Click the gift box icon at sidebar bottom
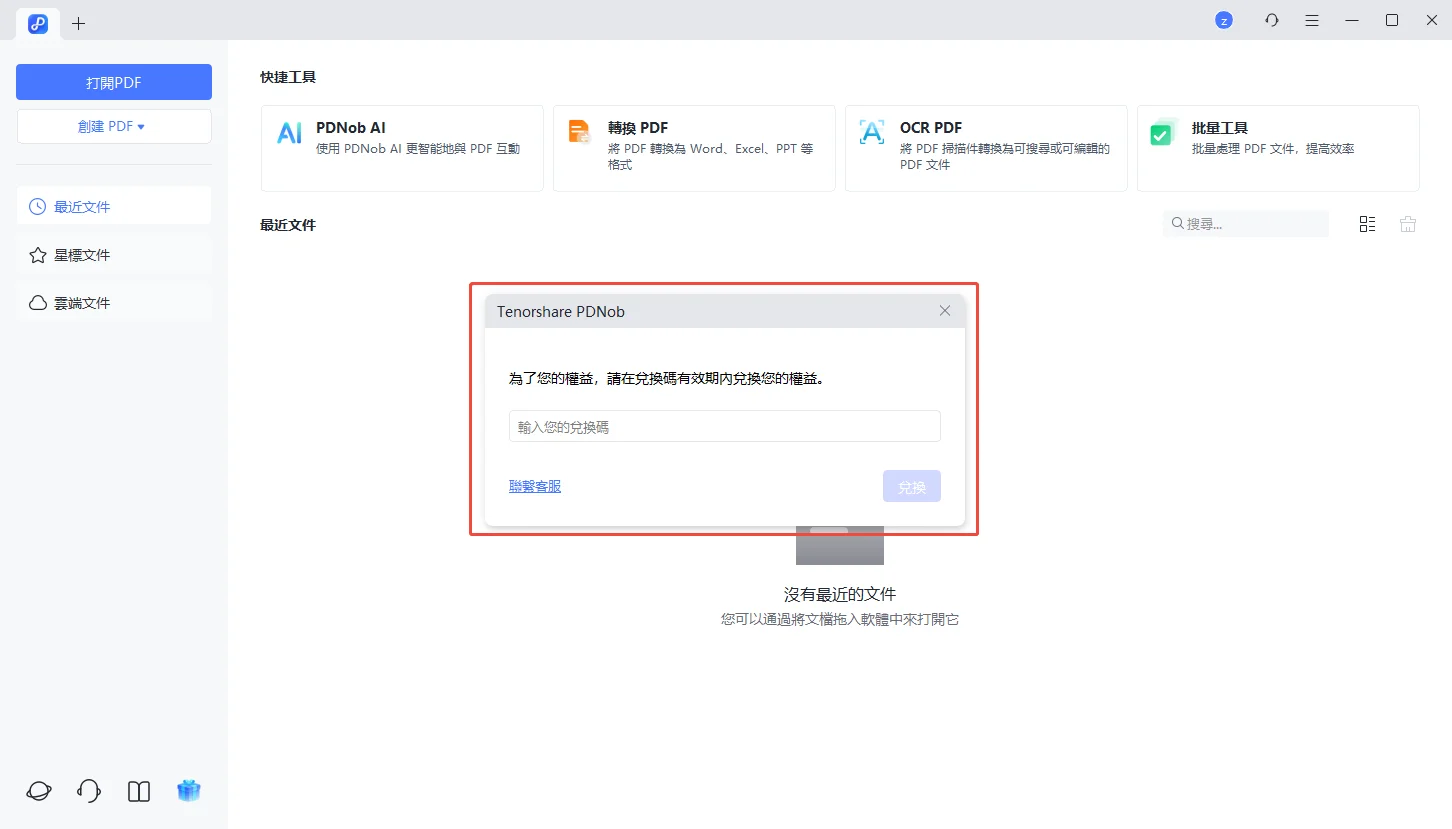This screenshot has height=829, width=1452. pos(189,791)
